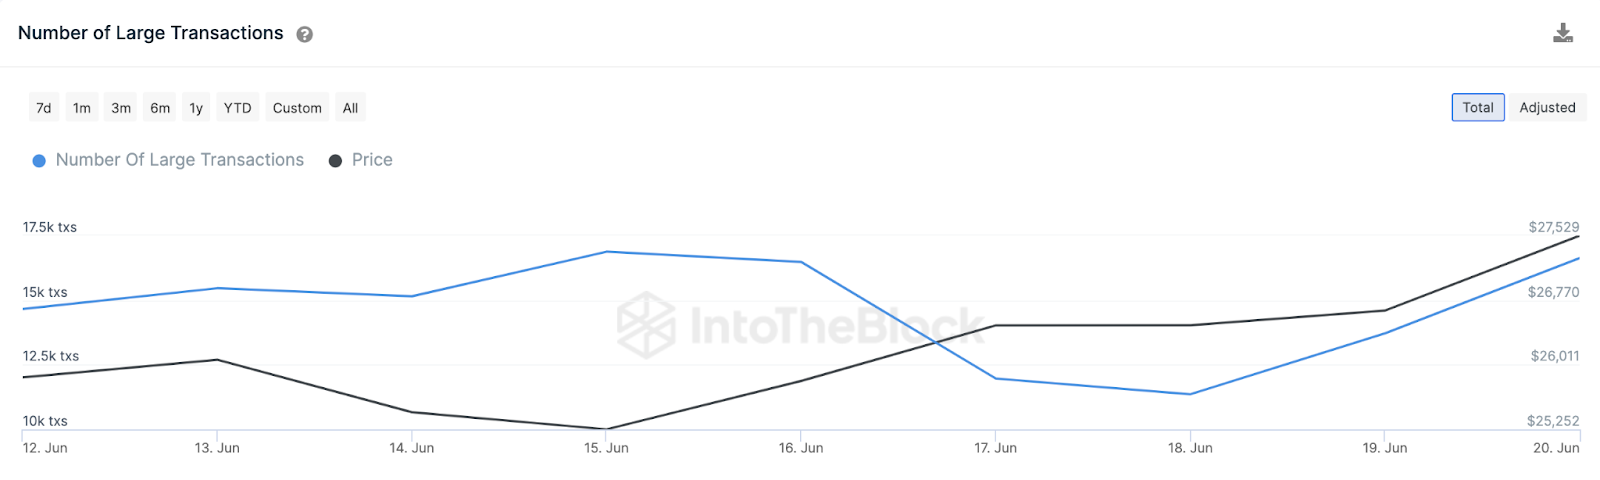The height and width of the screenshot is (480, 1600).
Task: Click the 18. Jun axis marker
Action: click(1190, 448)
